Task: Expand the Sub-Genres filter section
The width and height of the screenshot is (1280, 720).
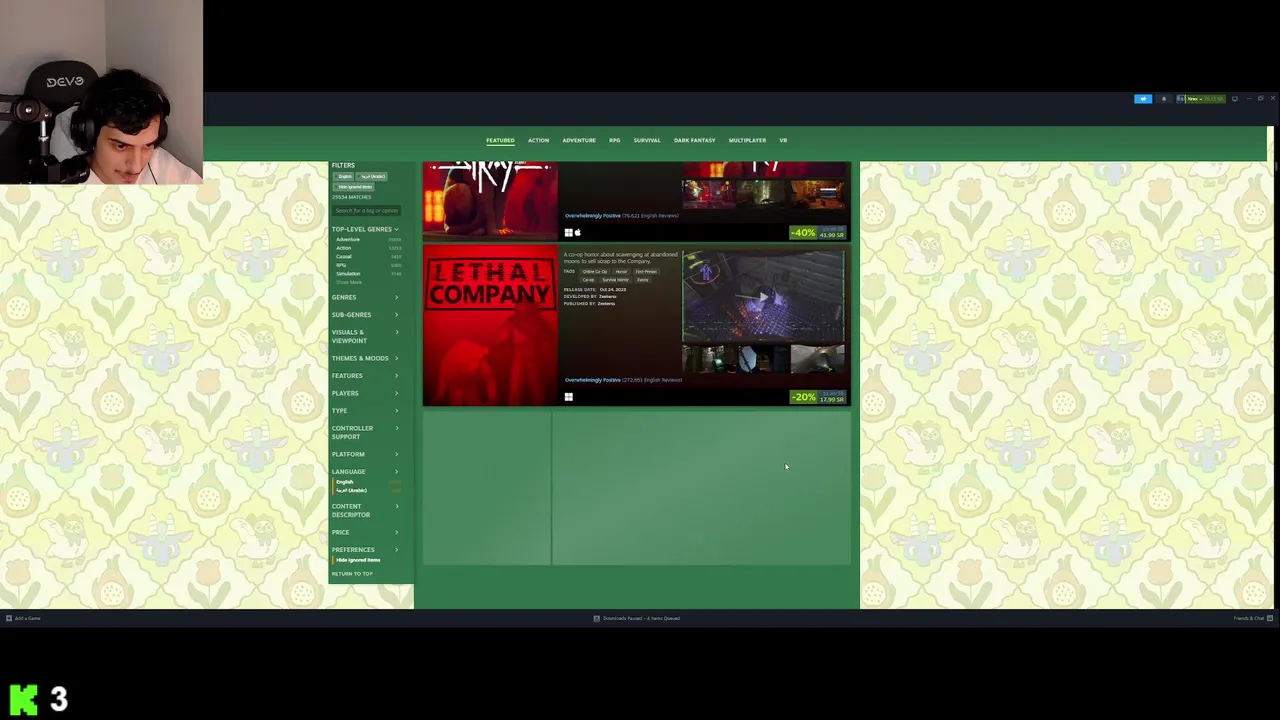Action: click(x=365, y=315)
